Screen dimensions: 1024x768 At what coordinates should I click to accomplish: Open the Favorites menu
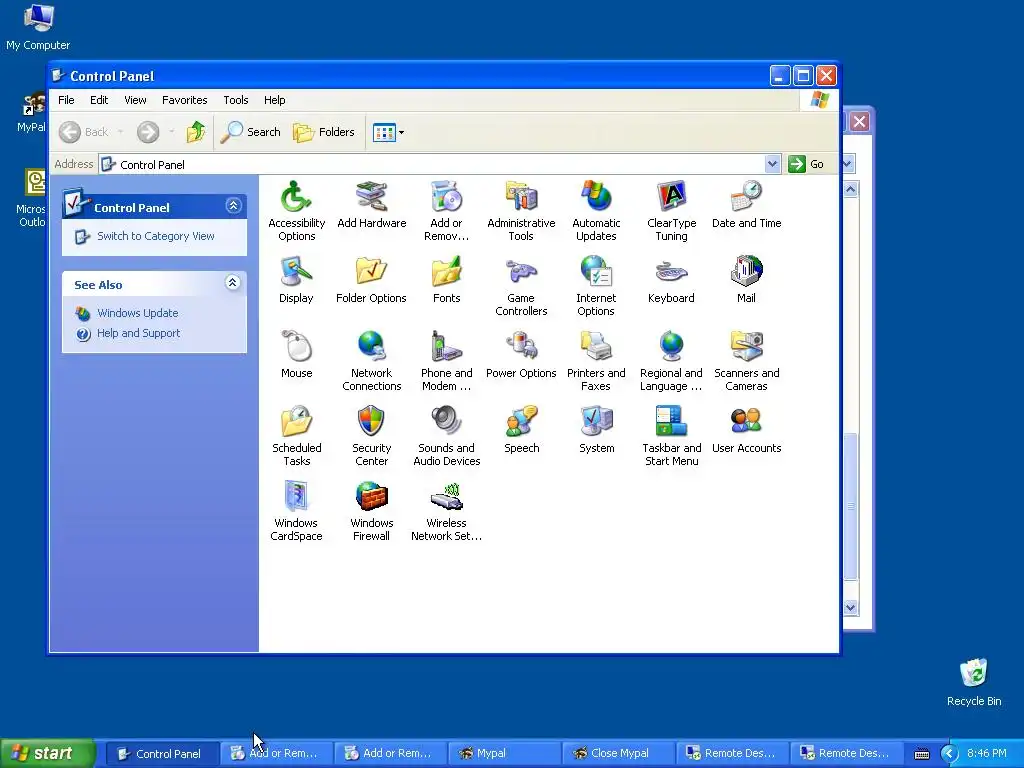pos(185,100)
